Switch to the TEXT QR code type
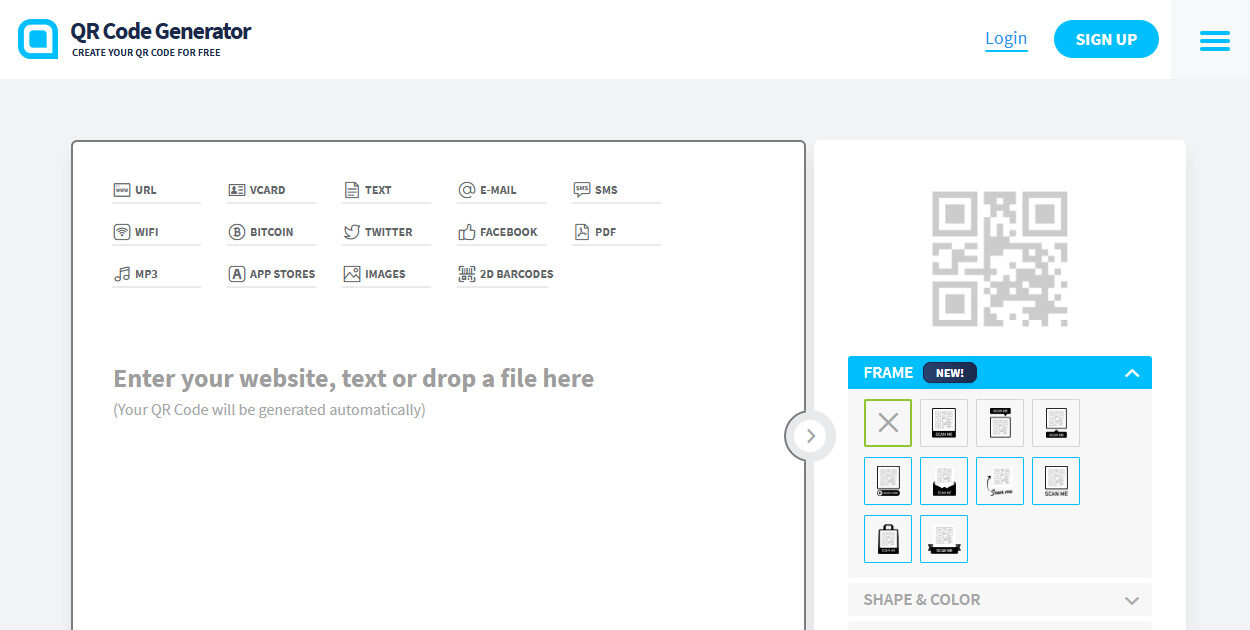This screenshot has width=1250, height=630. point(386,190)
